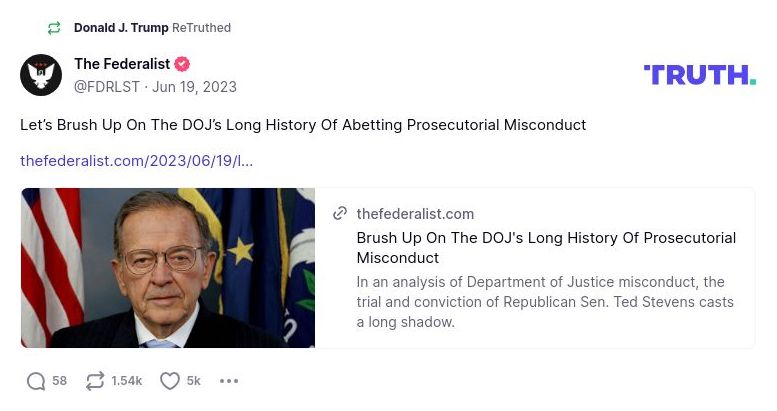
Task: ReTruth this post via the bottom arrows icon
Action: [96, 381]
